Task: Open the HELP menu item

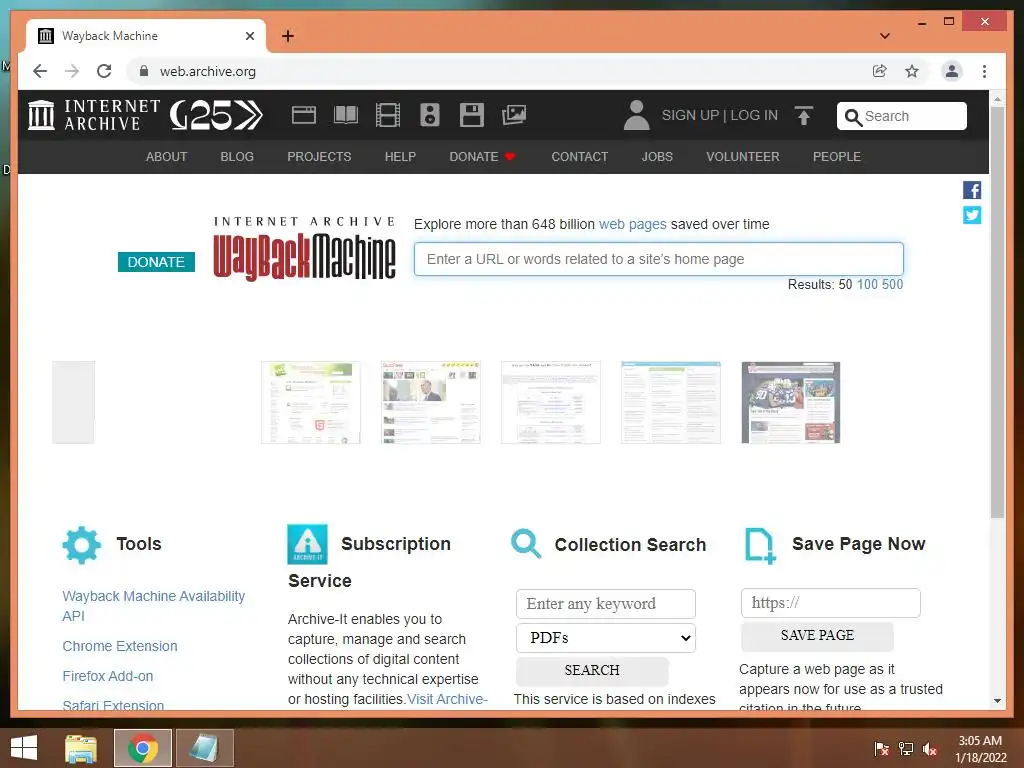Action: 400,157
